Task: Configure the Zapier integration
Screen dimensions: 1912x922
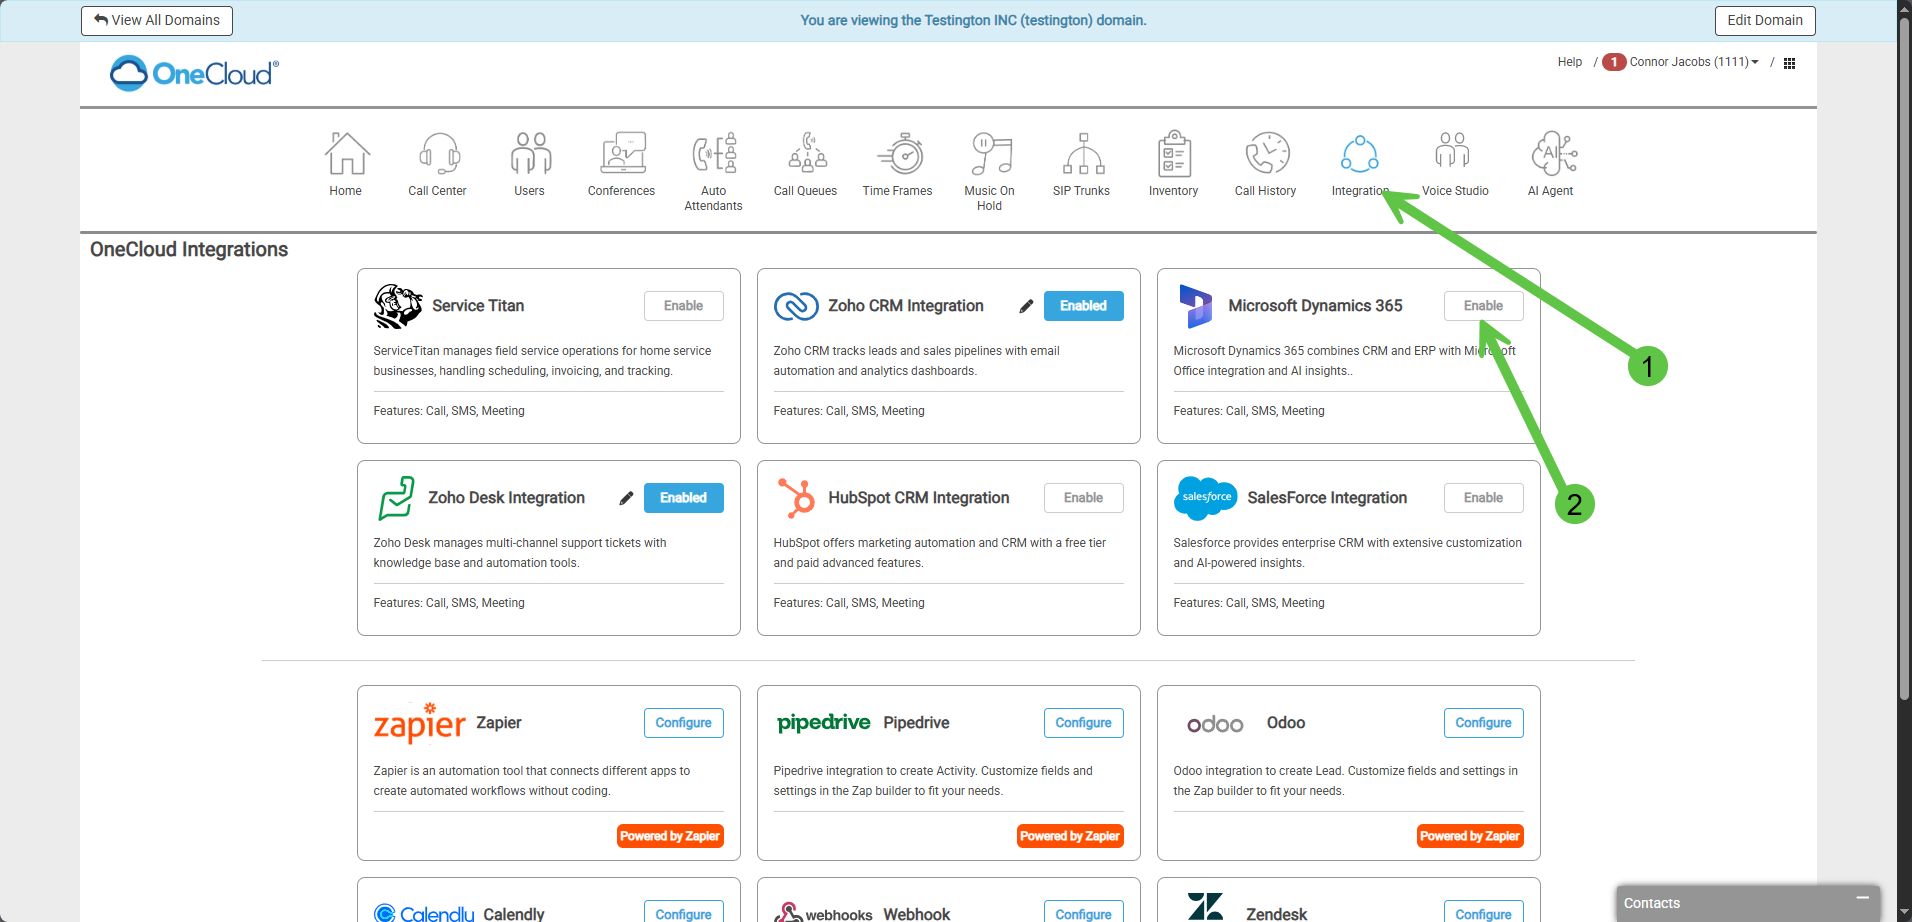Action: point(683,723)
